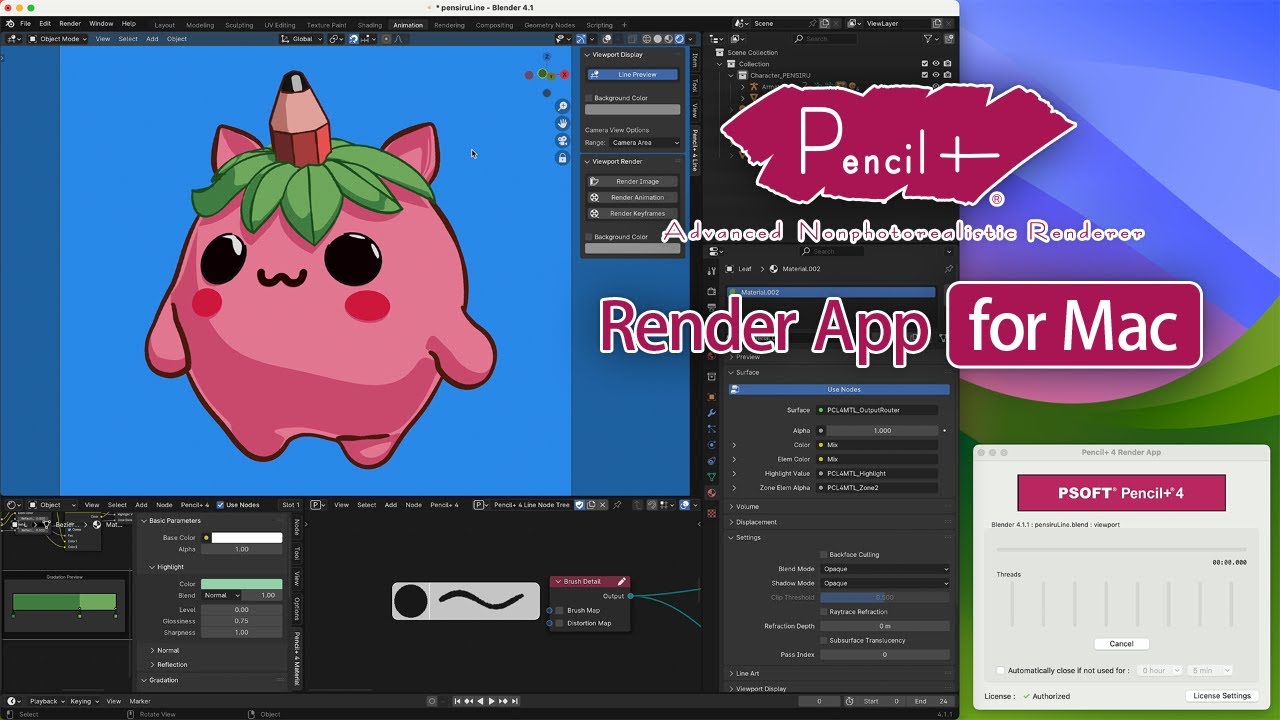Open License Settings in the Render App
Viewport: 1280px width, 720px height.
pos(1222,696)
